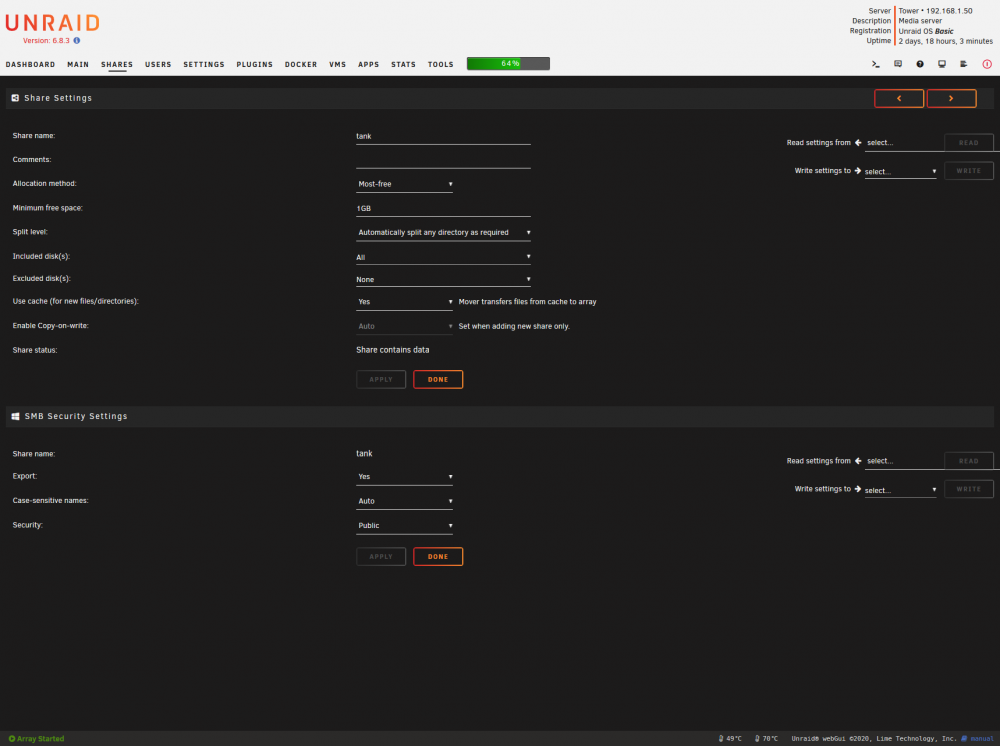Image resolution: width=1000 pixels, height=746 pixels.
Task: Open SMB Read settings from dropdown
Action: pyautogui.click(x=903, y=461)
